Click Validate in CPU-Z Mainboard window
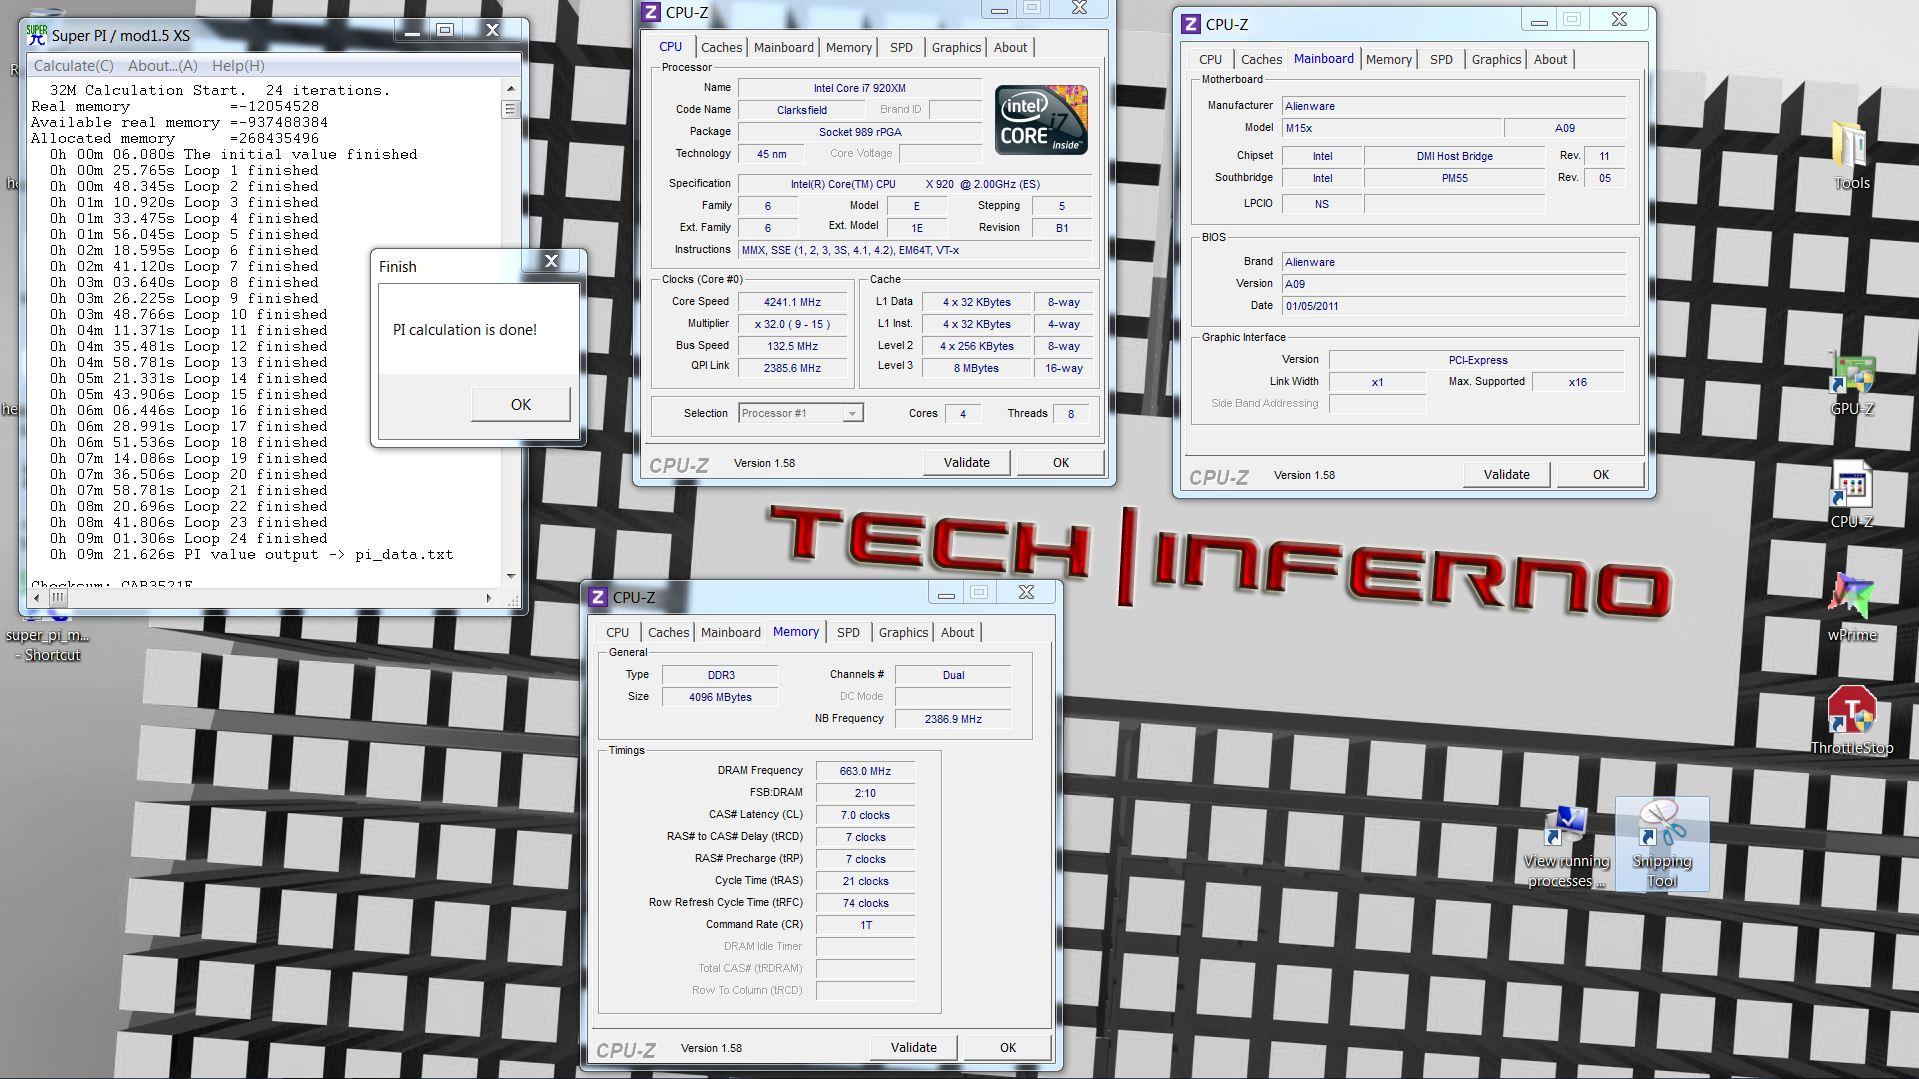This screenshot has height=1079, width=1919. coord(1506,474)
